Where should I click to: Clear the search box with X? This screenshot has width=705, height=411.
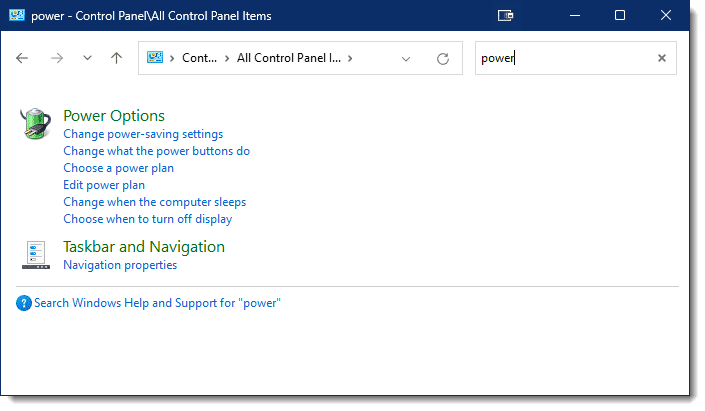pyautogui.click(x=661, y=58)
